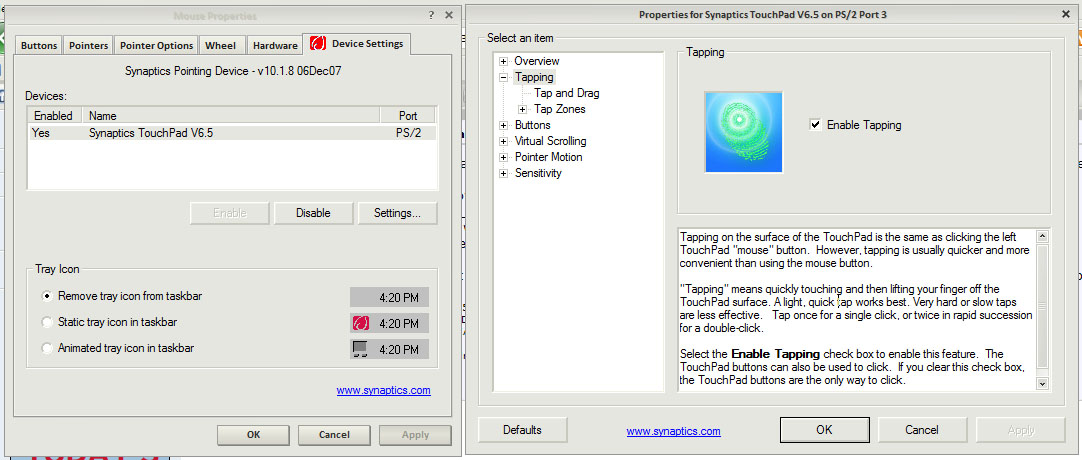Screen dimensions: 1082x460
Task: Select the Tap and Drag tree item
Action: [x=567, y=93]
